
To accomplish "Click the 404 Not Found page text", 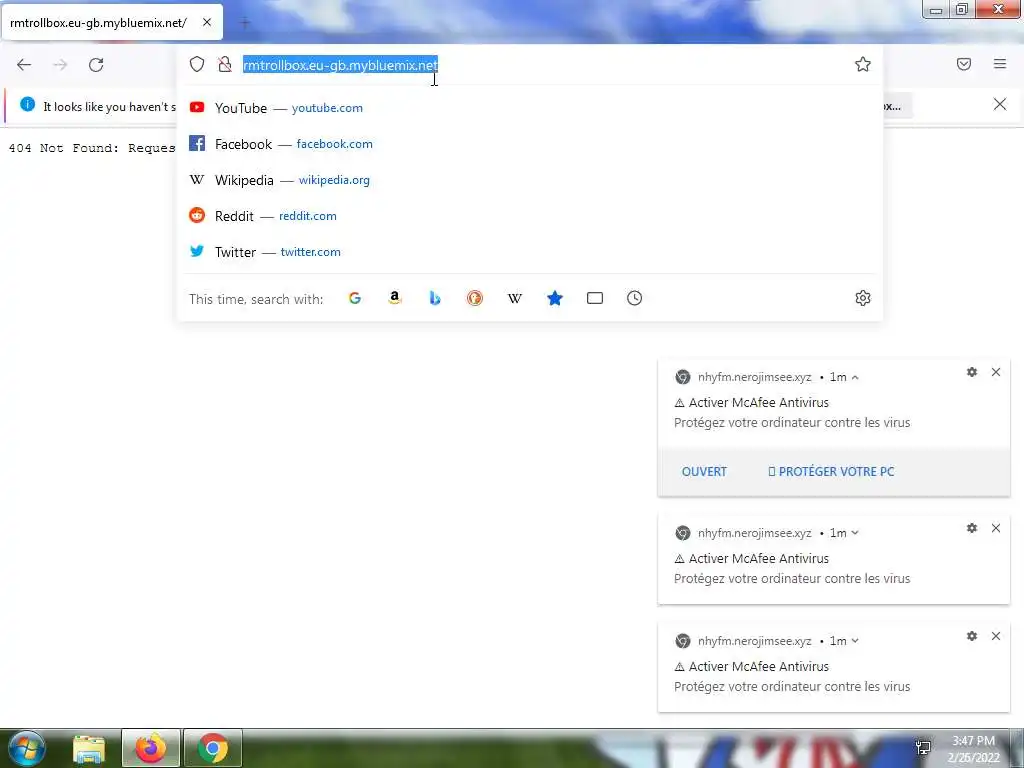I will [x=92, y=148].
